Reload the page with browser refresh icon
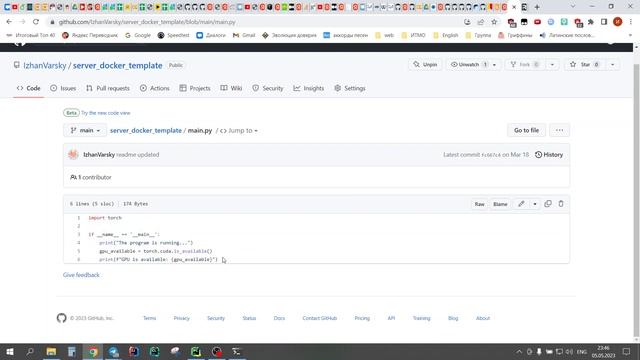This screenshot has height=360, width=640. [x=36, y=22]
